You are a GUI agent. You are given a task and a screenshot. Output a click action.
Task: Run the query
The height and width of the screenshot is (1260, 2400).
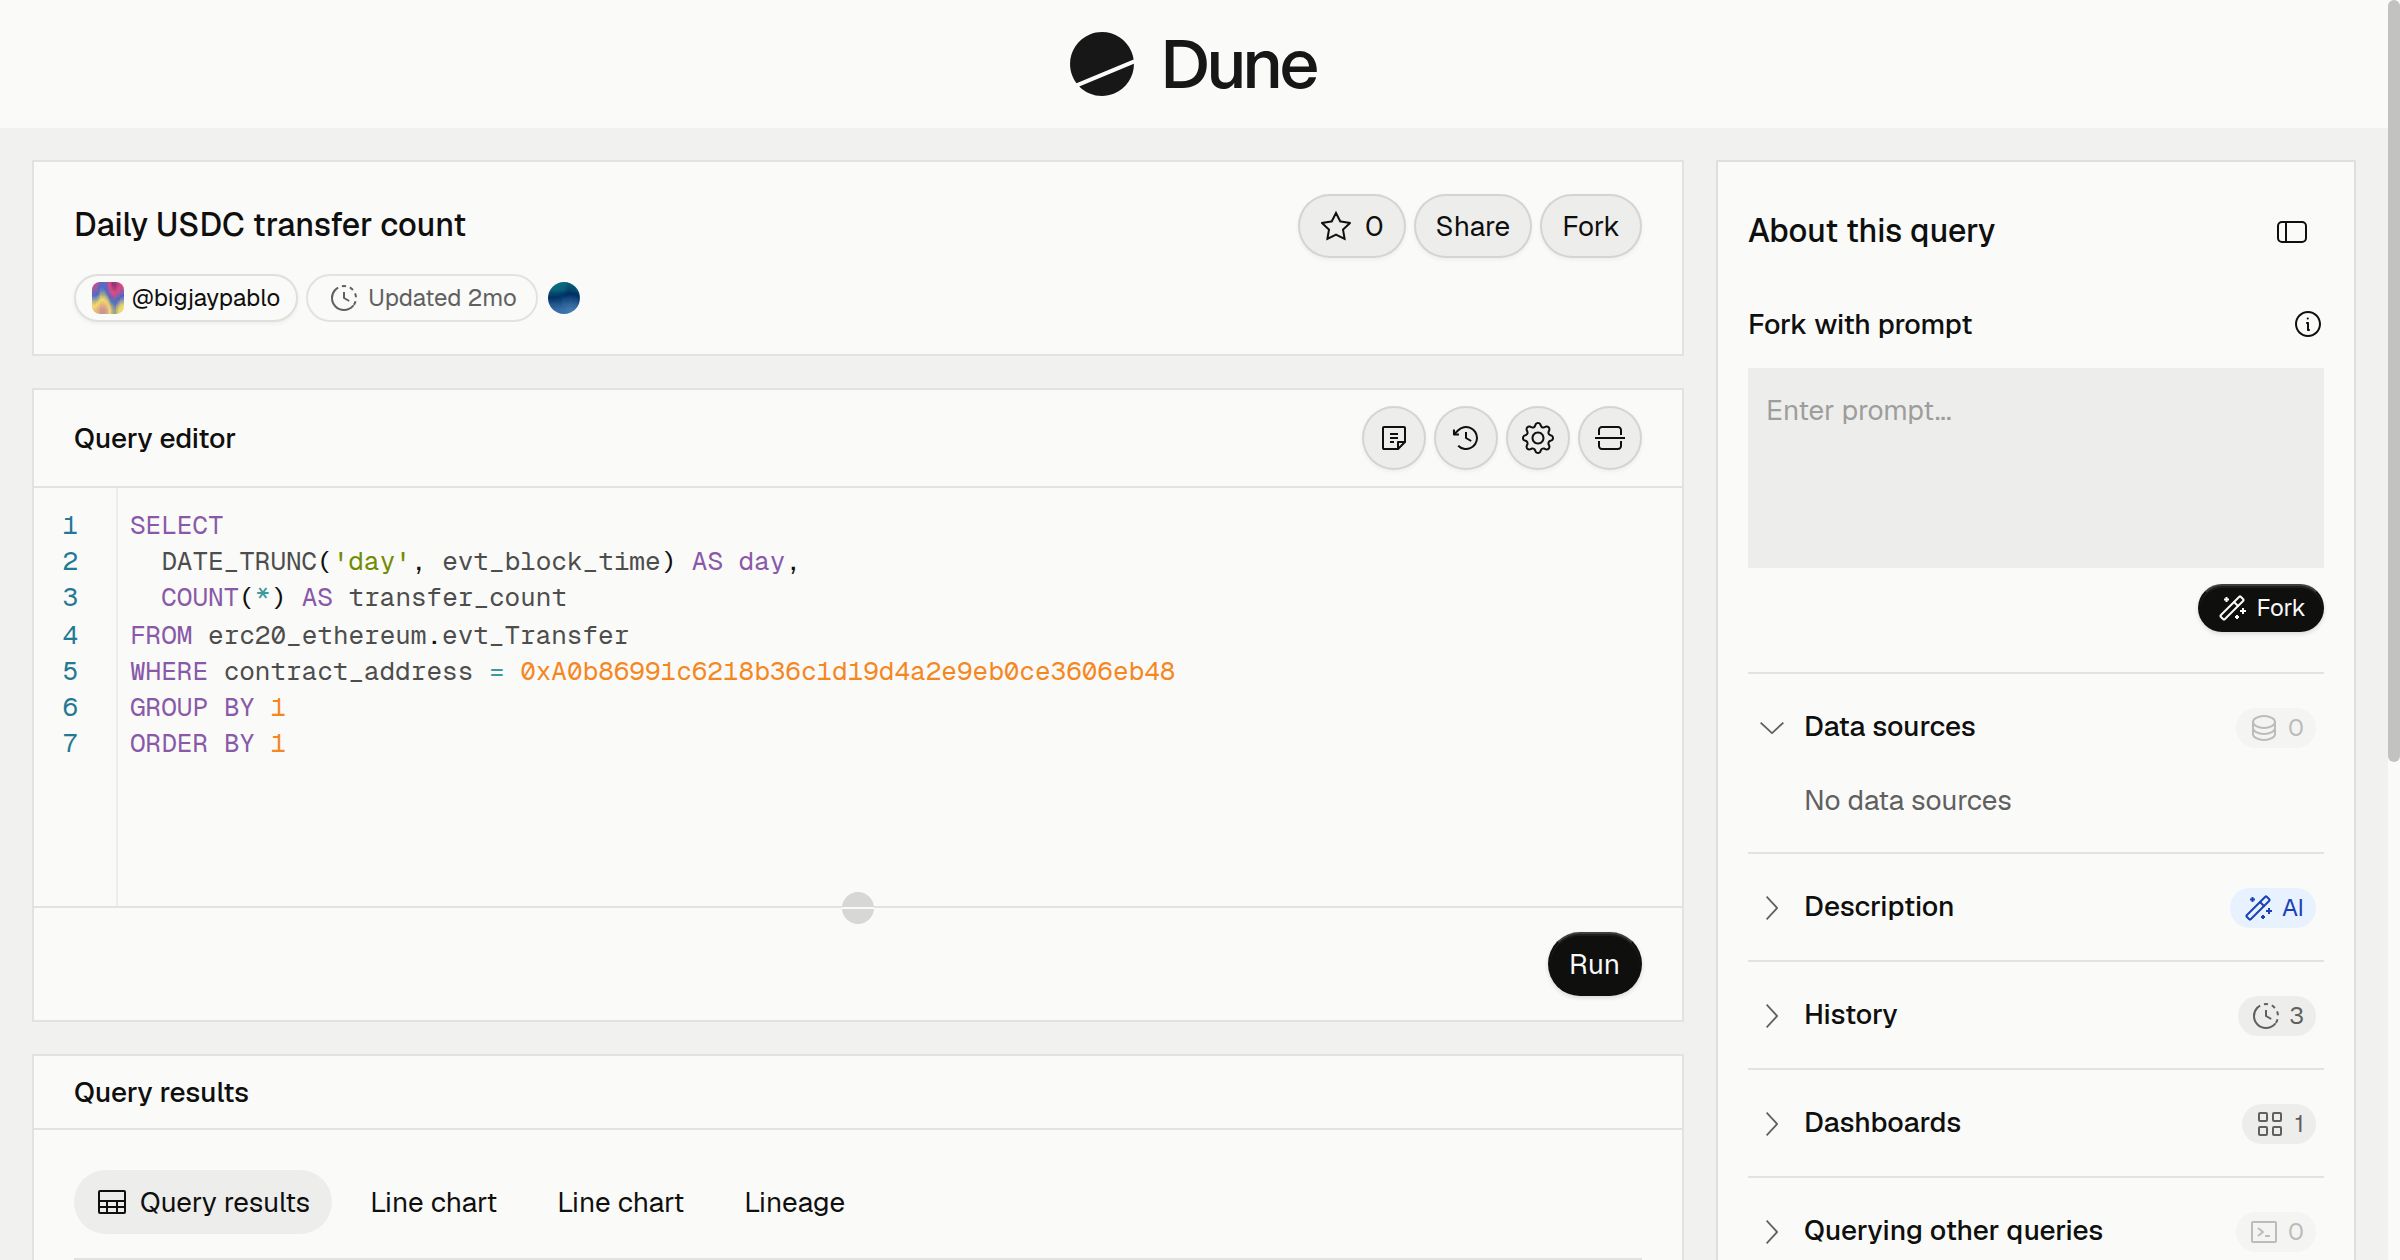coord(1594,964)
